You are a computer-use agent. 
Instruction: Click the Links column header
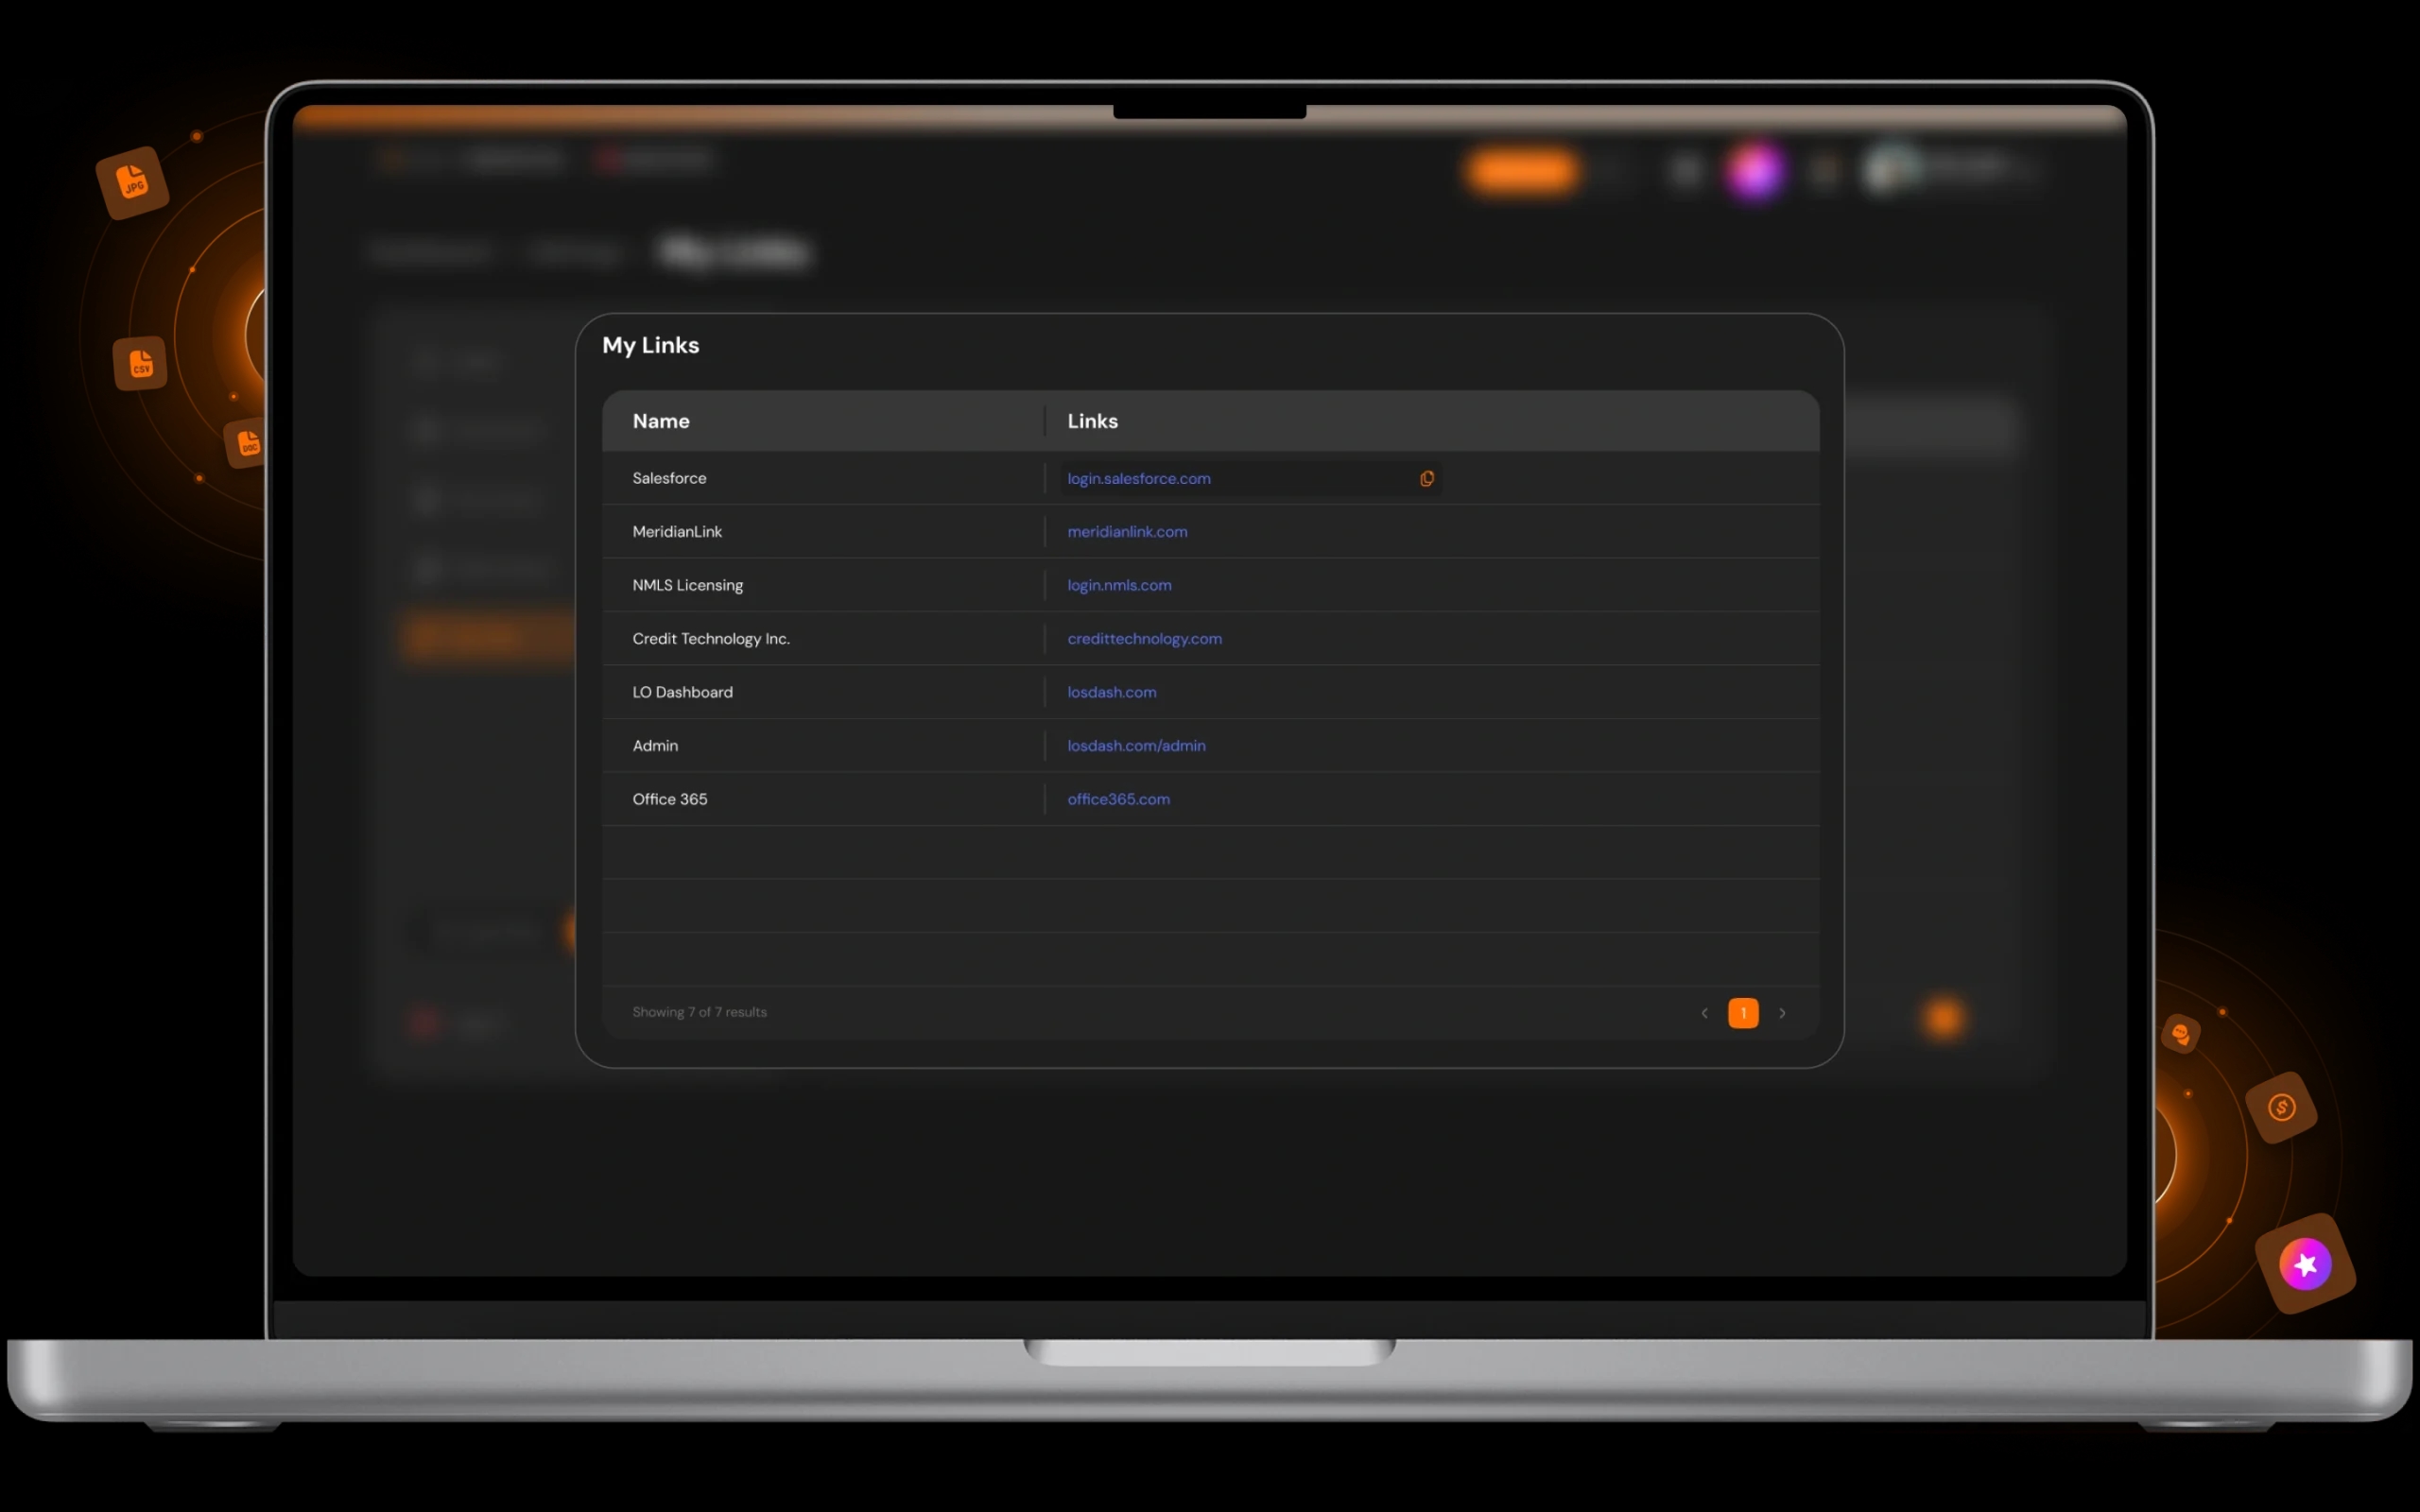pyautogui.click(x=1092, y=421)
